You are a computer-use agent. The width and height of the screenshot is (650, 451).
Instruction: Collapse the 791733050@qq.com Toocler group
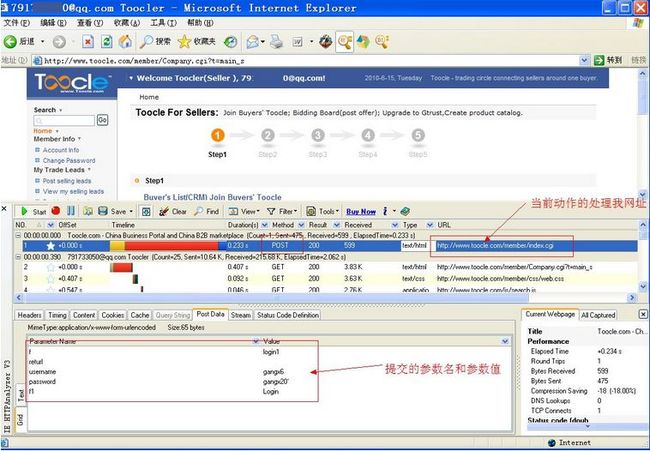(x=18, y=257)
